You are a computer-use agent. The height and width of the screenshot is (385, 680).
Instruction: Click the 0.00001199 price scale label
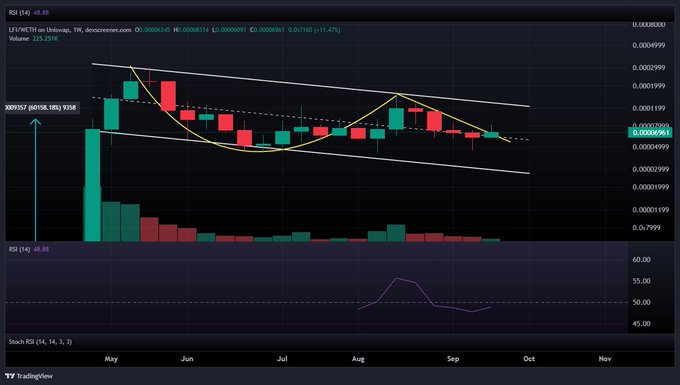click(x=651, y=209)
